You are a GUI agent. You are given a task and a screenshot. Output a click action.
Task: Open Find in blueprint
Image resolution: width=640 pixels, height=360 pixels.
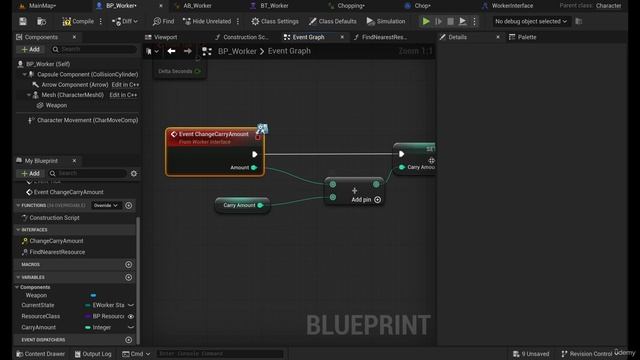click(163, 21)
